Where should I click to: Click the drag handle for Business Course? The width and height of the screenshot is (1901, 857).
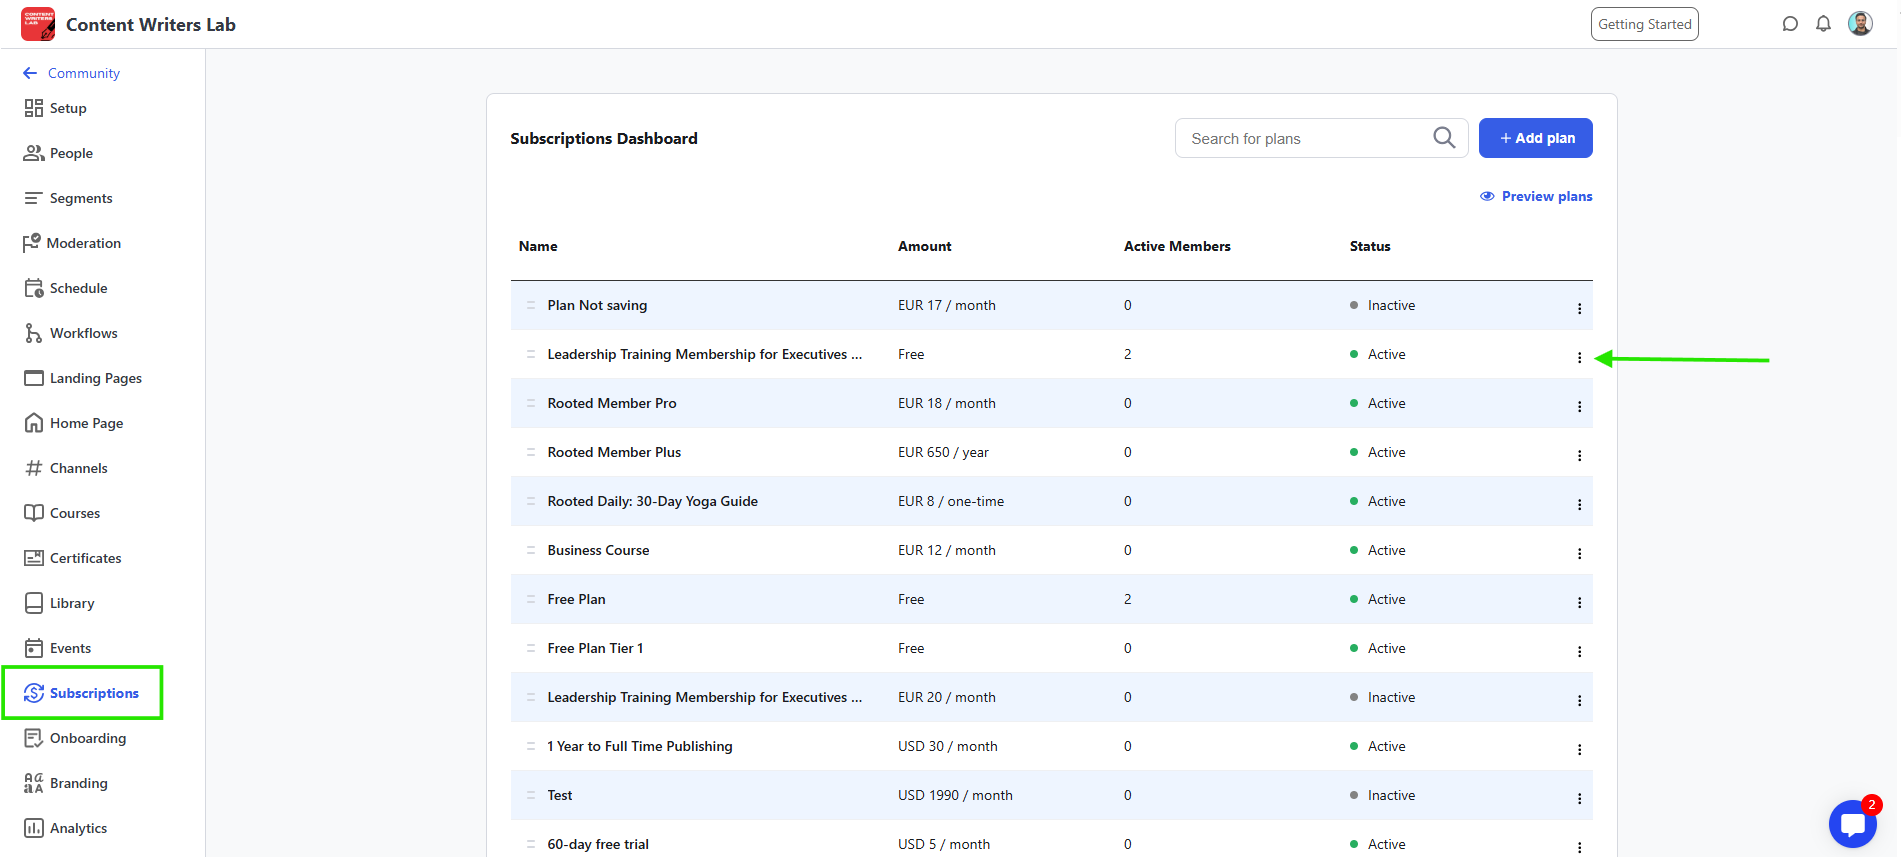[531, 550]
